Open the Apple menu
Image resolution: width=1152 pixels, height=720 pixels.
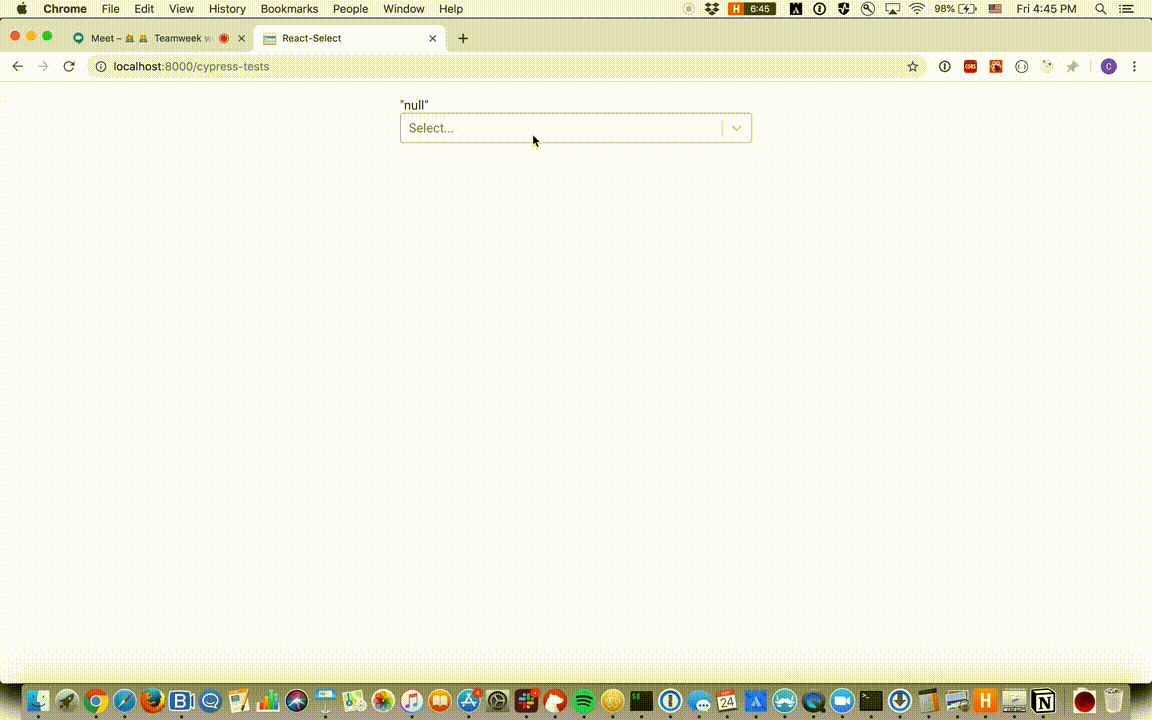coord(22,9)
